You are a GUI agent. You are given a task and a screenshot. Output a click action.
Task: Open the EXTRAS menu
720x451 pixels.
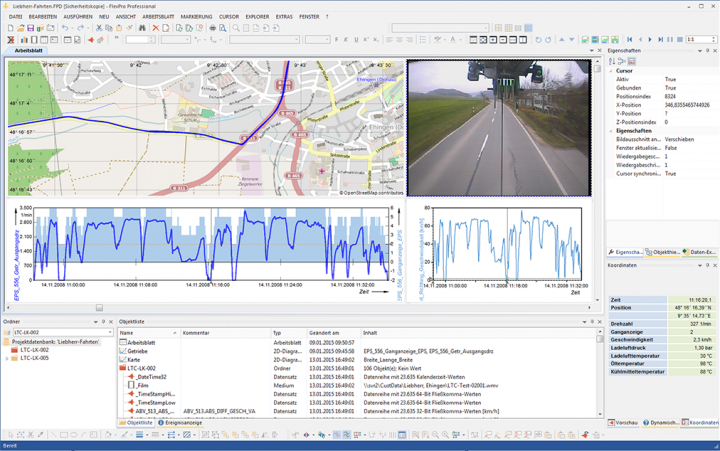284,17
